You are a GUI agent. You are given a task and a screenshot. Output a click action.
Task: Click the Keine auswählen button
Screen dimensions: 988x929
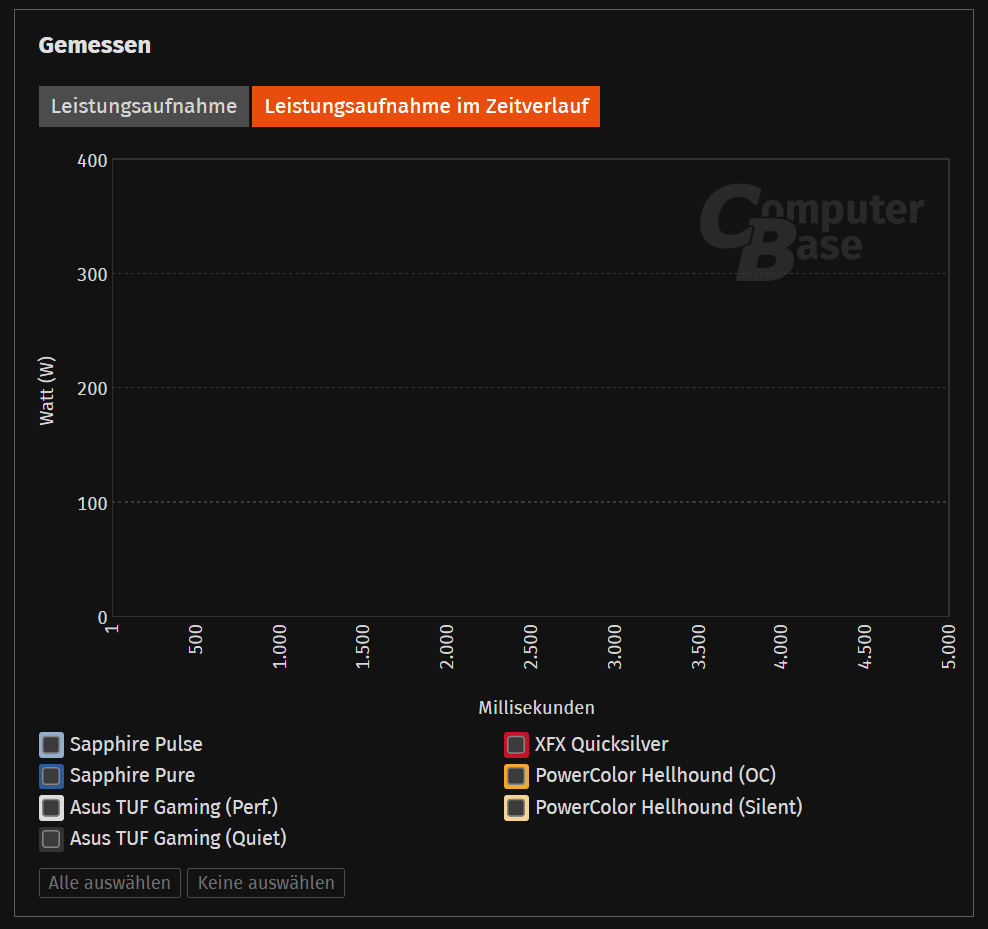[x=266, y=883]
